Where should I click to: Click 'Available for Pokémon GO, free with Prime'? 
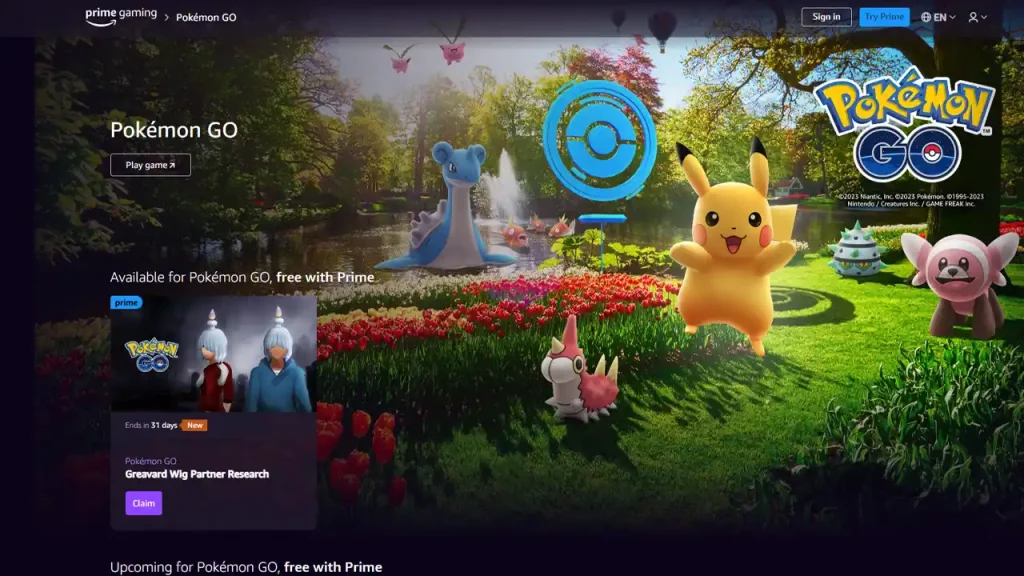242,277
